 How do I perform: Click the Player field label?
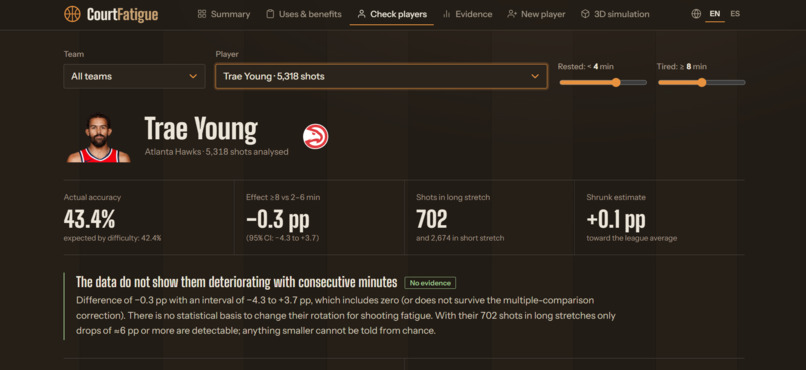coord(227,54)
